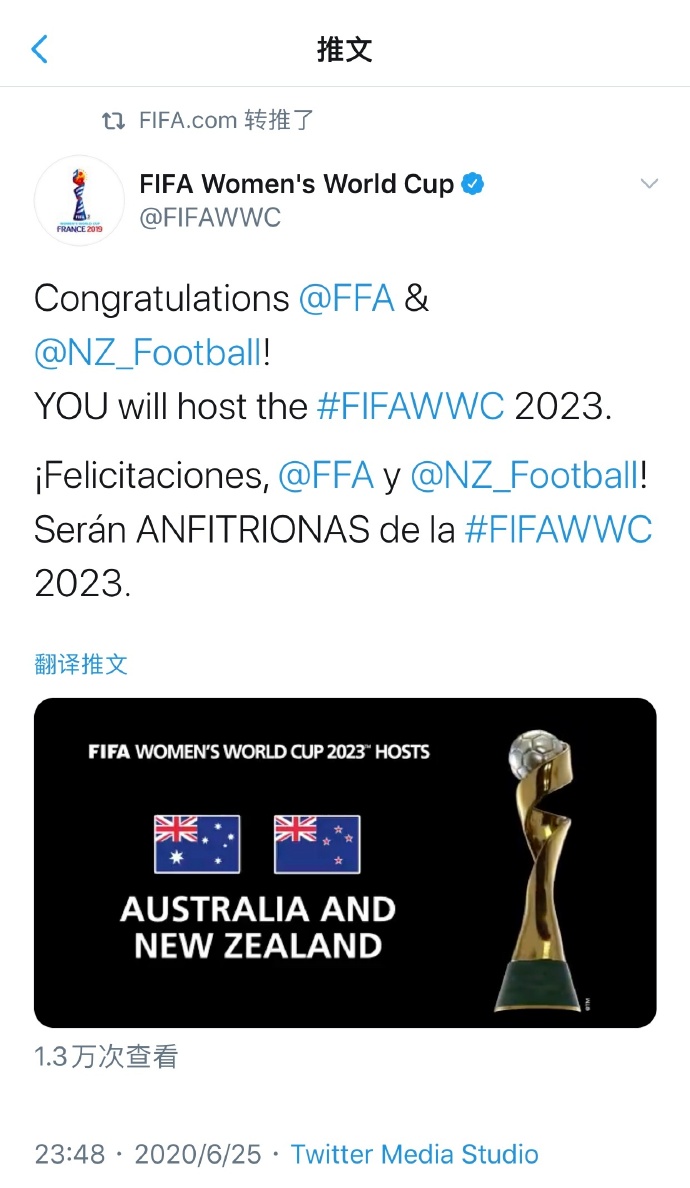Expand the tweet options chevron
The height and width of the screenshot is (1188, 690).
pyautogui.click(x=649, y=184)
